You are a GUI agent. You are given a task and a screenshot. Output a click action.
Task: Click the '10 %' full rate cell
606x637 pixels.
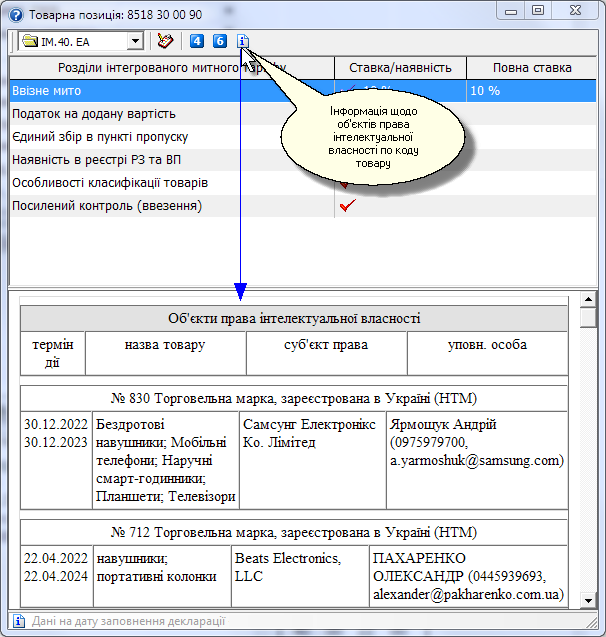point(532,91)
